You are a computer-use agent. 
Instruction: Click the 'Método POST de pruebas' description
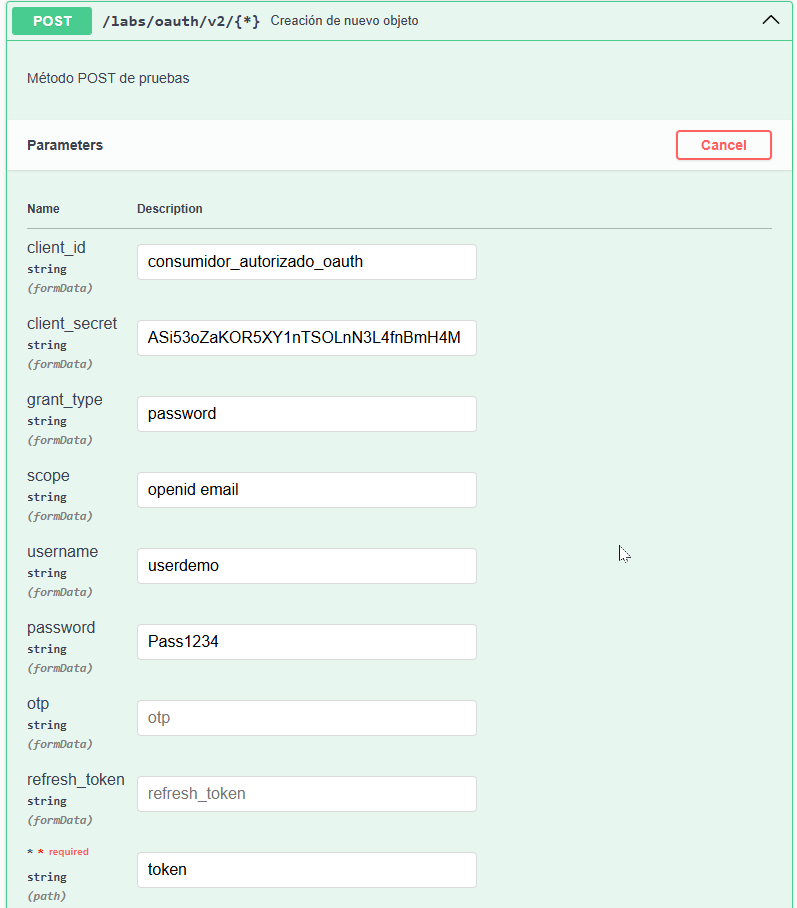108,78
